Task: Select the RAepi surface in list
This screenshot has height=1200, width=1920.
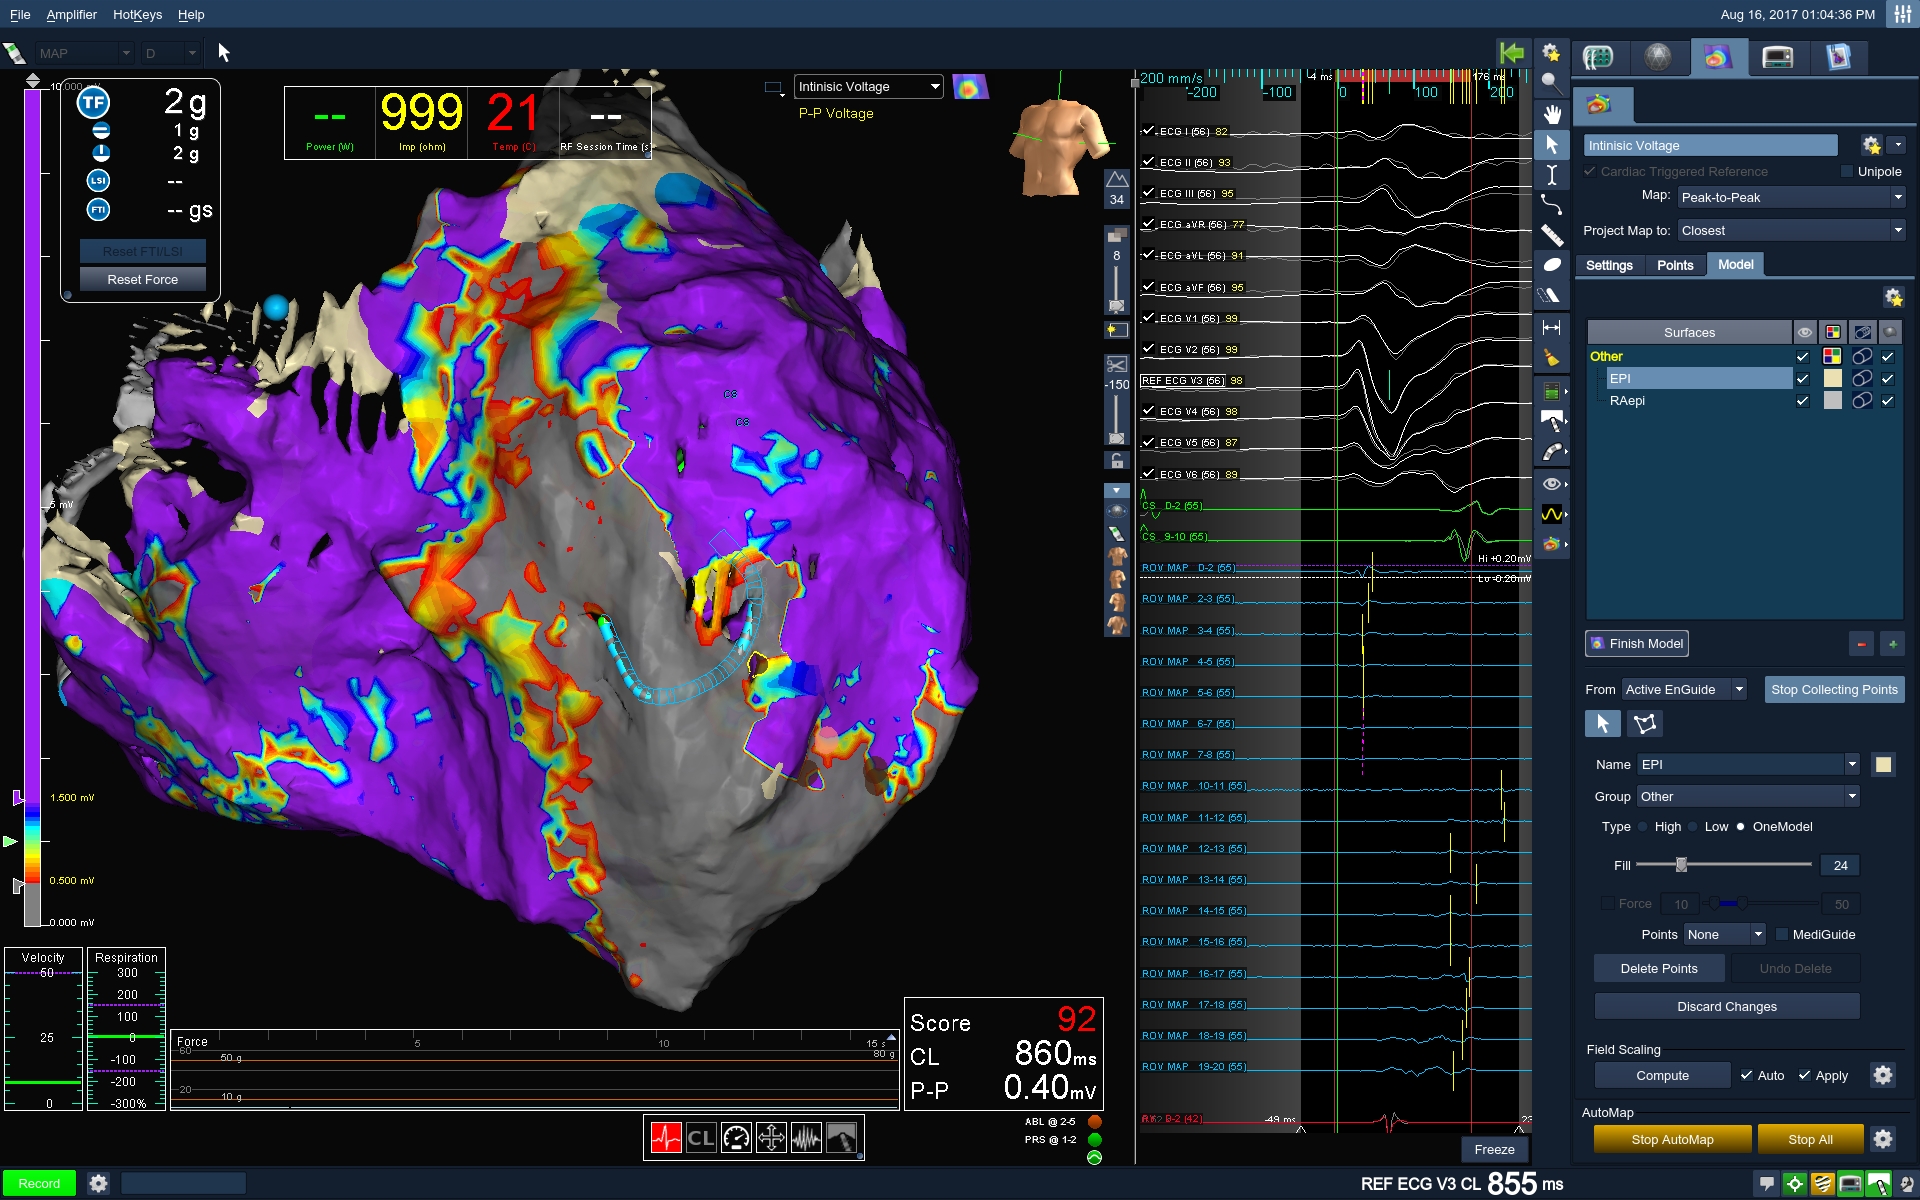Action: [x=1627, y=401]
